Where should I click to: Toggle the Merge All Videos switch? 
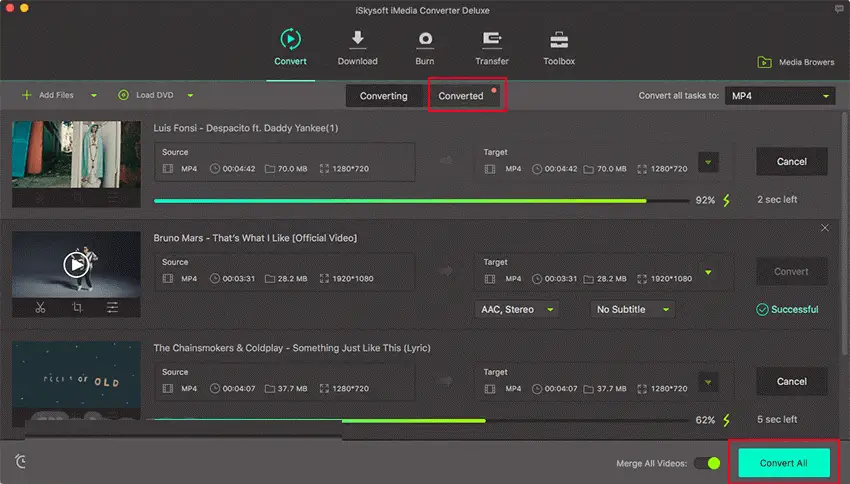click(x=707, y=463)
